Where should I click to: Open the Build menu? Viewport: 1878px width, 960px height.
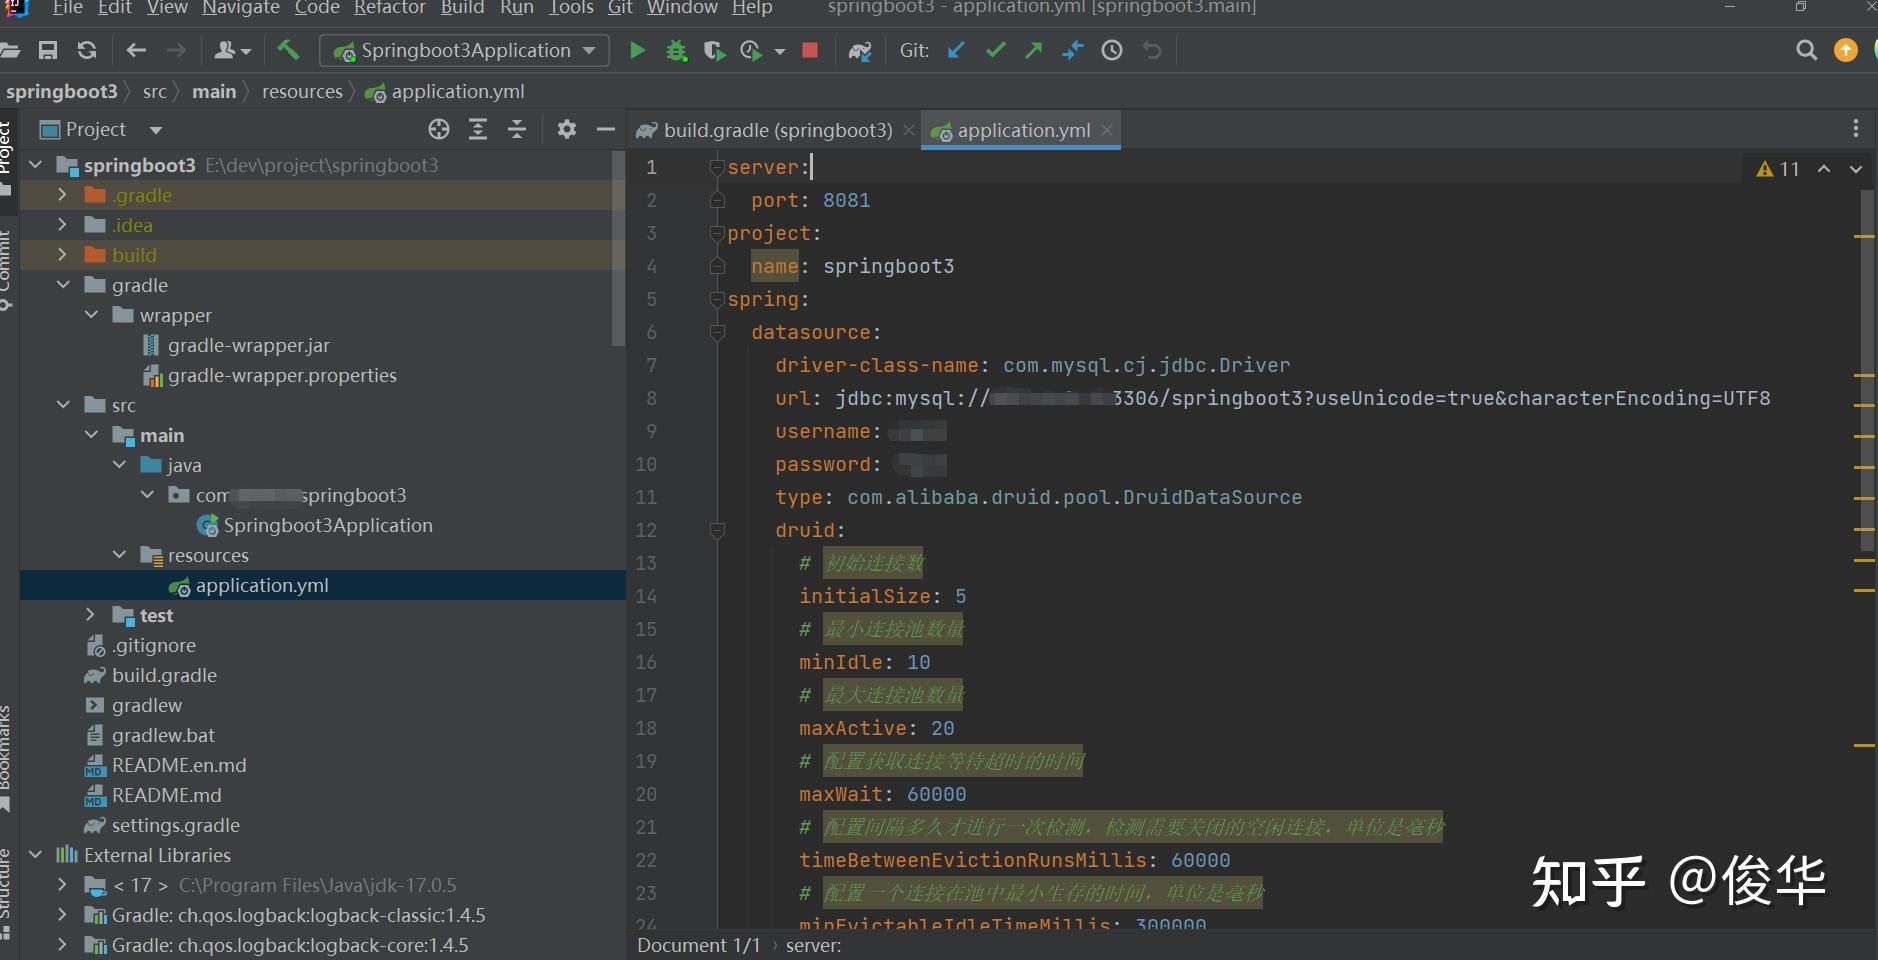462,8
